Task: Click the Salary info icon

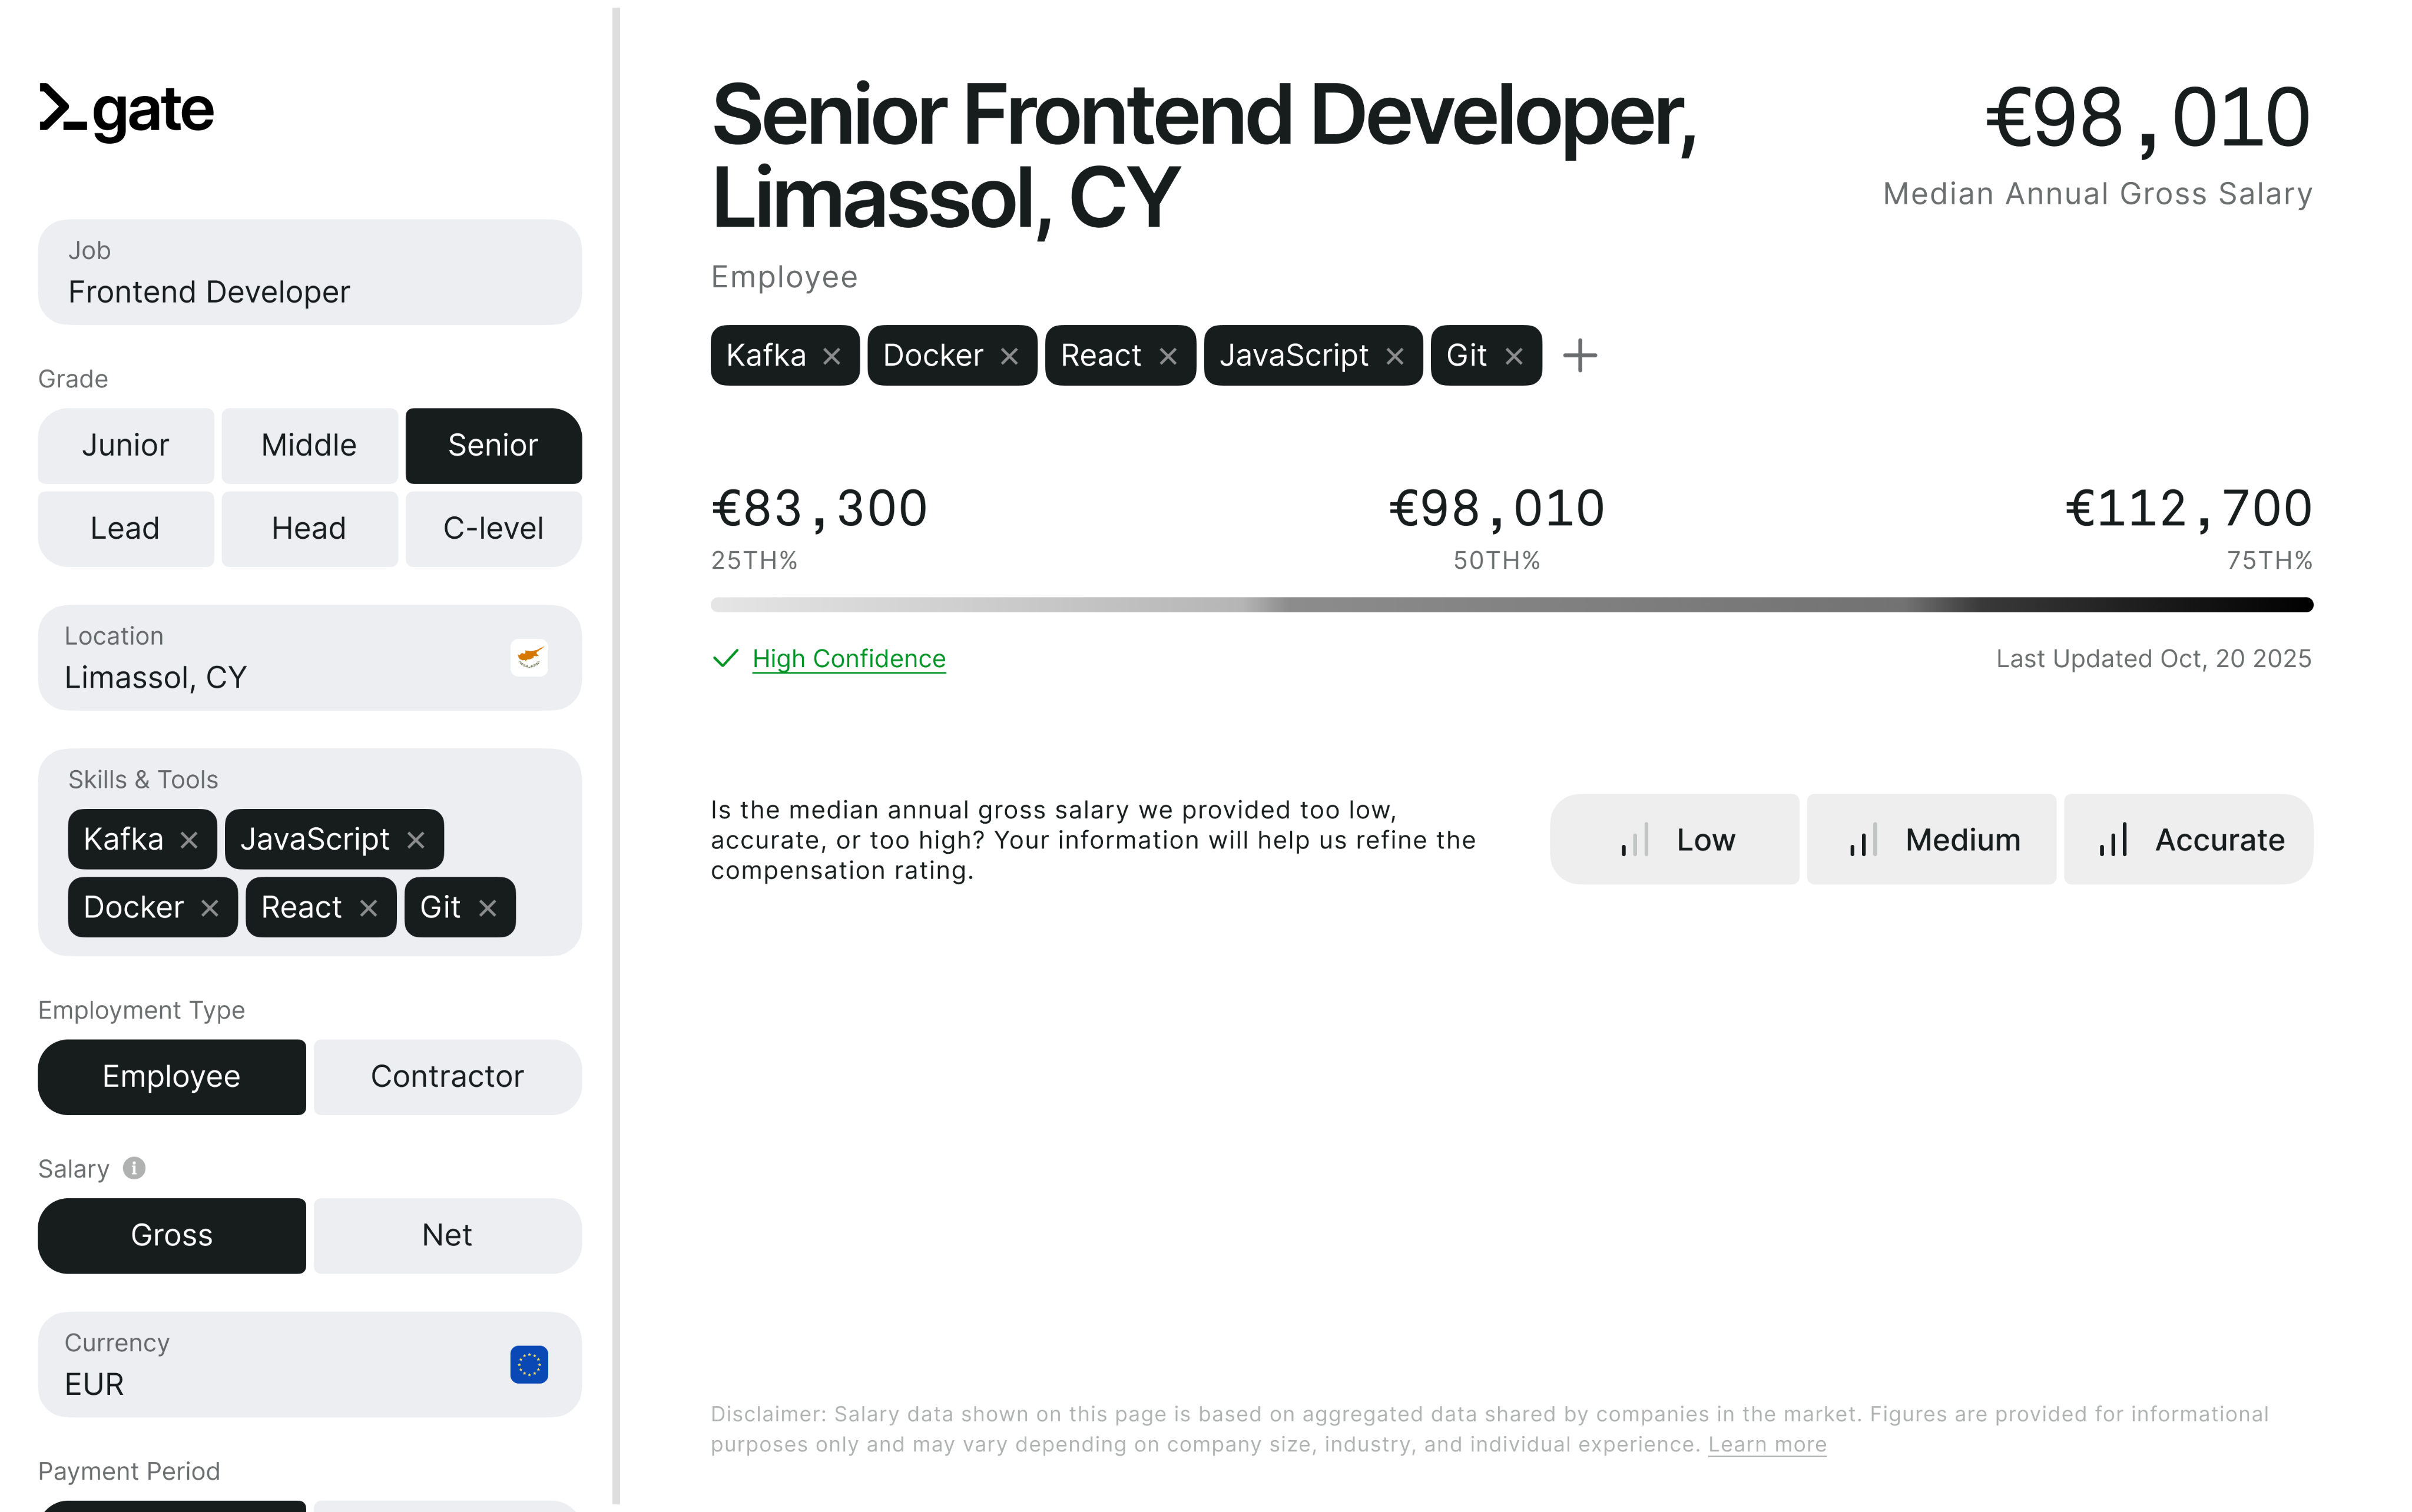Action: coord(134,1168)
